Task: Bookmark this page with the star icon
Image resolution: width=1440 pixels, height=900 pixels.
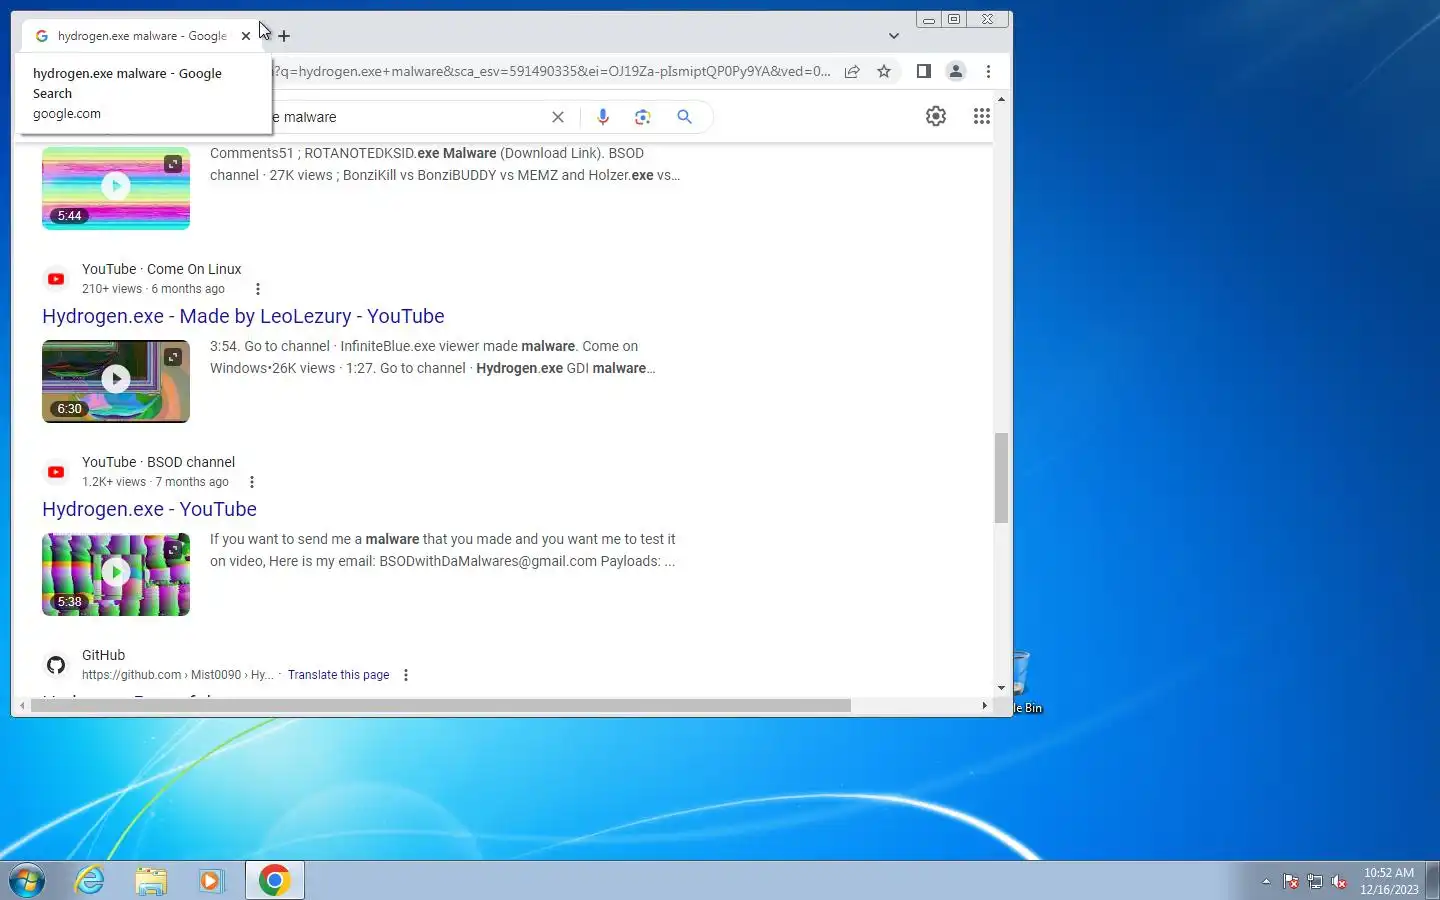Action: 884,72
